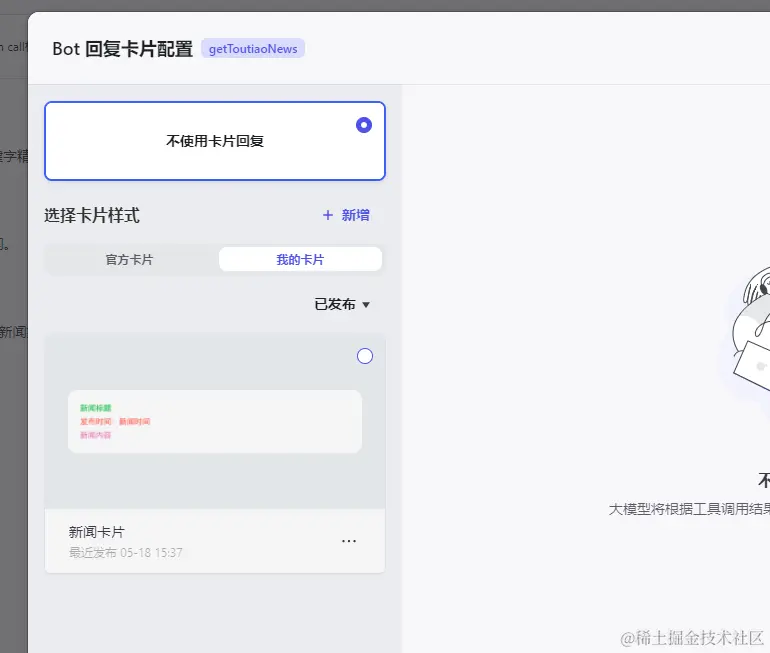This screenshot has width=770, height=653.
Task: Click the 新闻卡片 preview thumbnail
Action: [x=215, y=421]
